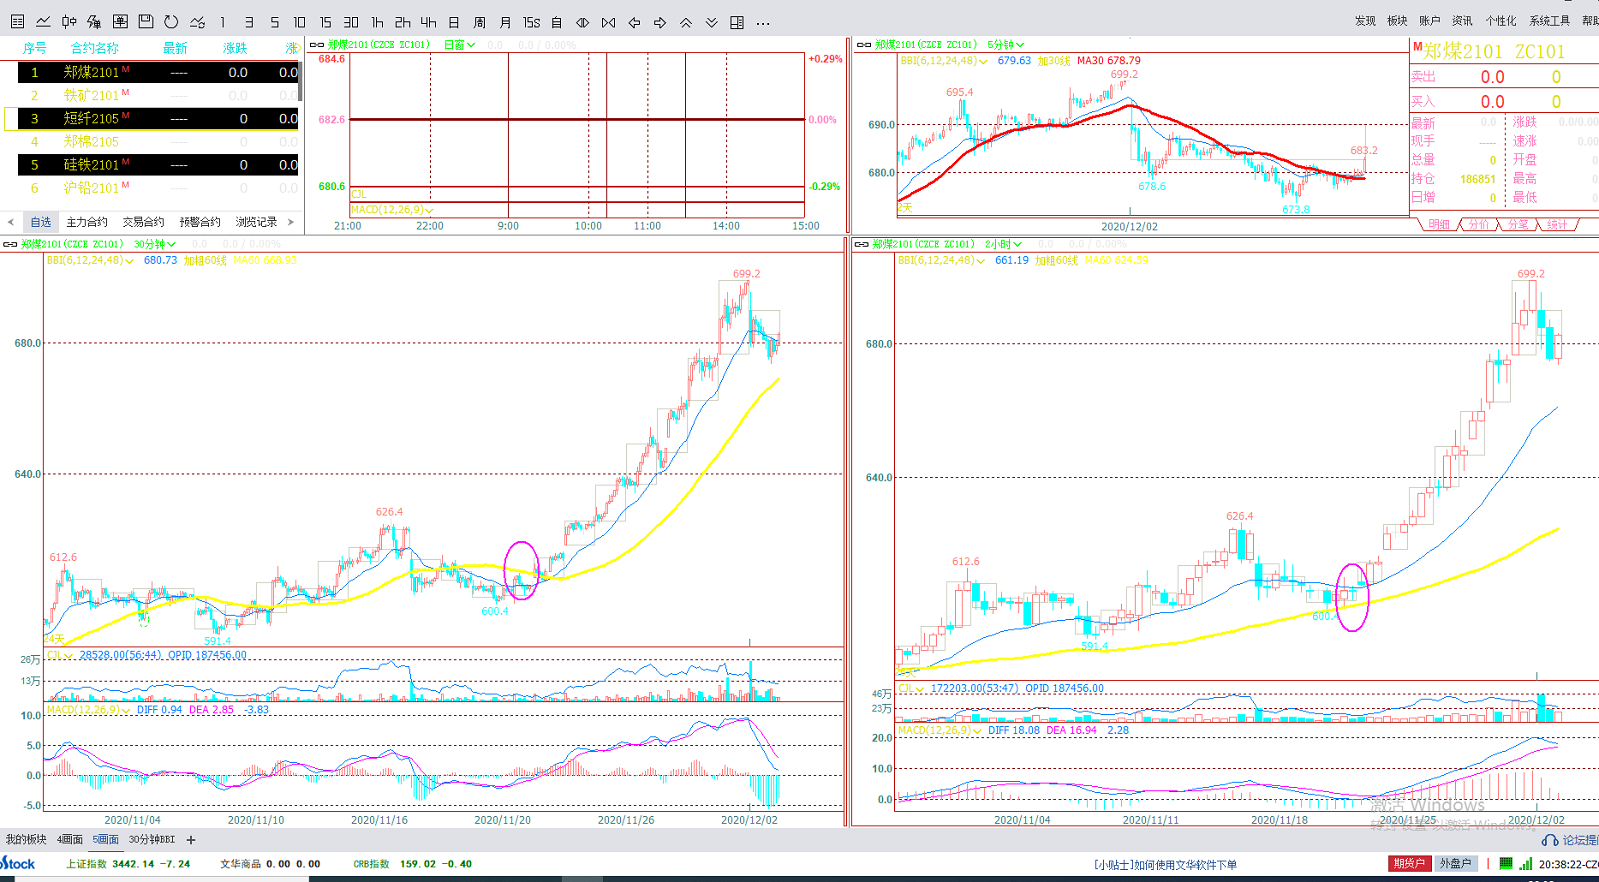
Task: Click the double-up chevron previous contract icon
Action: pyautogui.click(x=686, y=22)
